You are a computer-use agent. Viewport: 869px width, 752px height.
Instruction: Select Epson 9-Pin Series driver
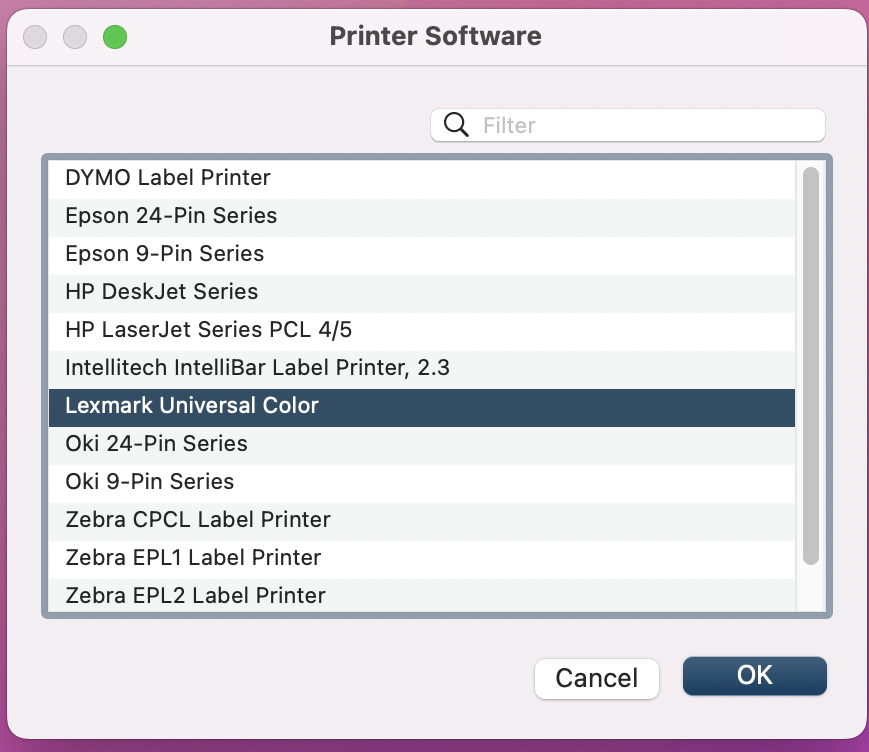421,254
